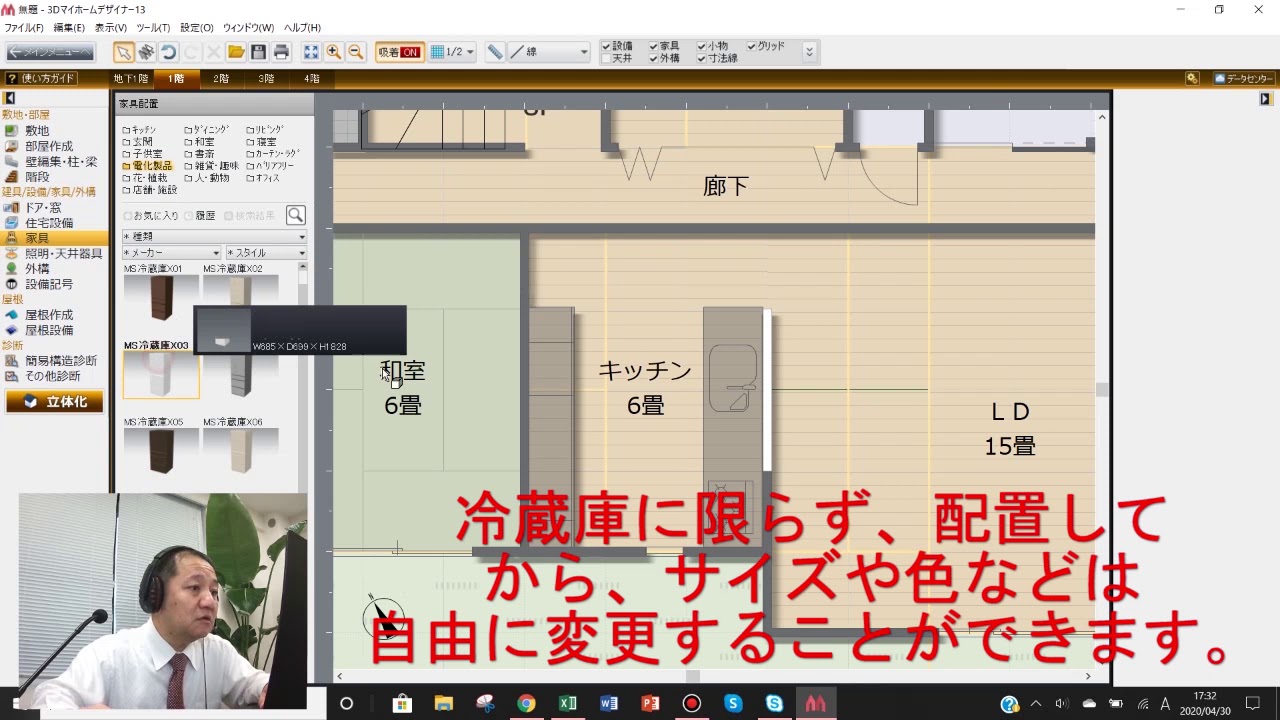This screenshot has height=720, width=1280.
Task: Click the 使い方ガイド link
Action: tap(42, 77)
